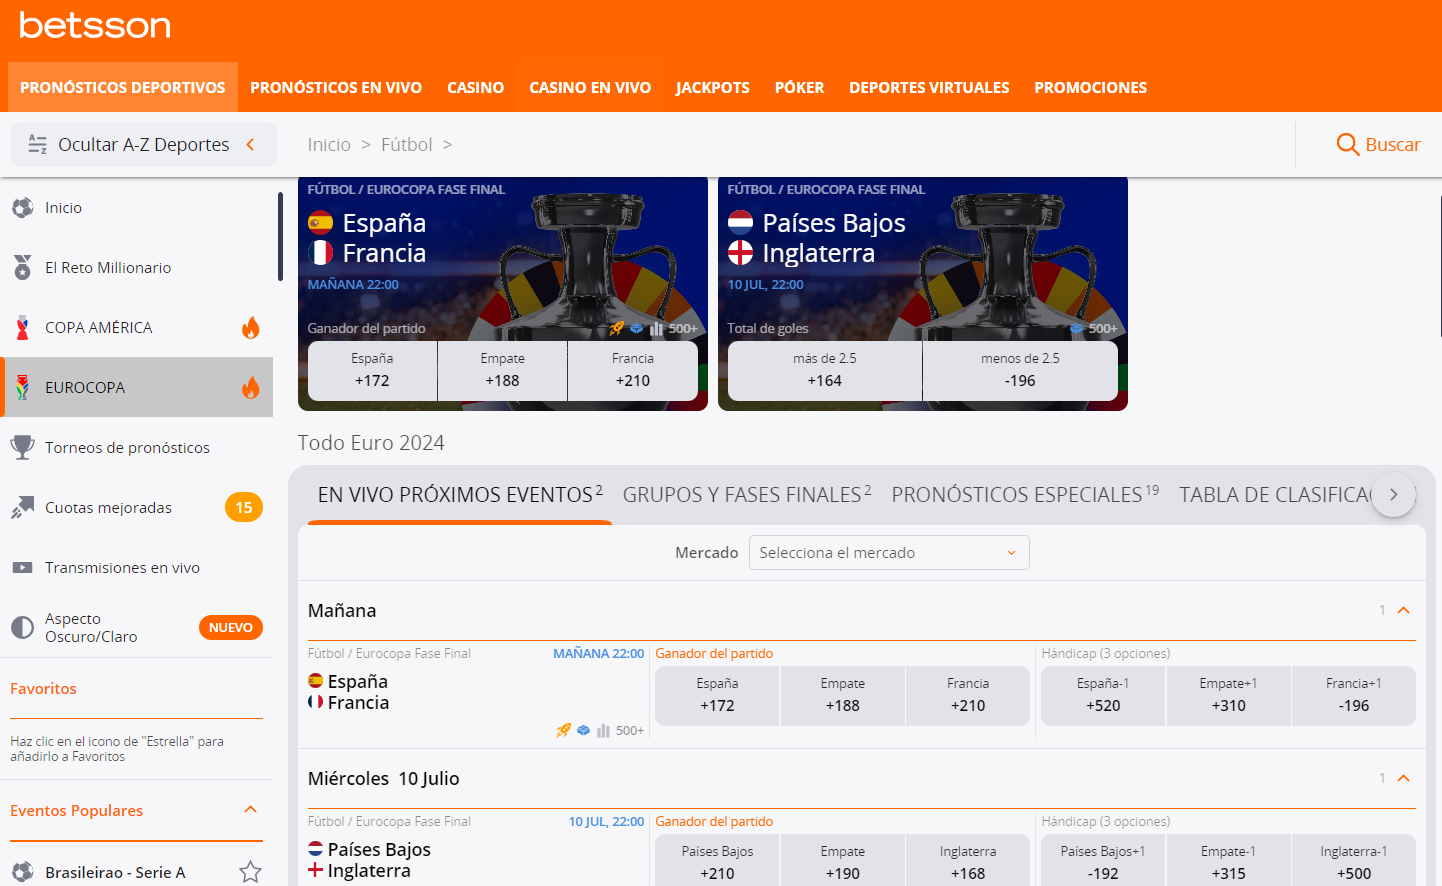Viewport: 1442px width, 886px height.
Task: Select Empate+1 +310 handicap odds
Action: (1229, 696)
